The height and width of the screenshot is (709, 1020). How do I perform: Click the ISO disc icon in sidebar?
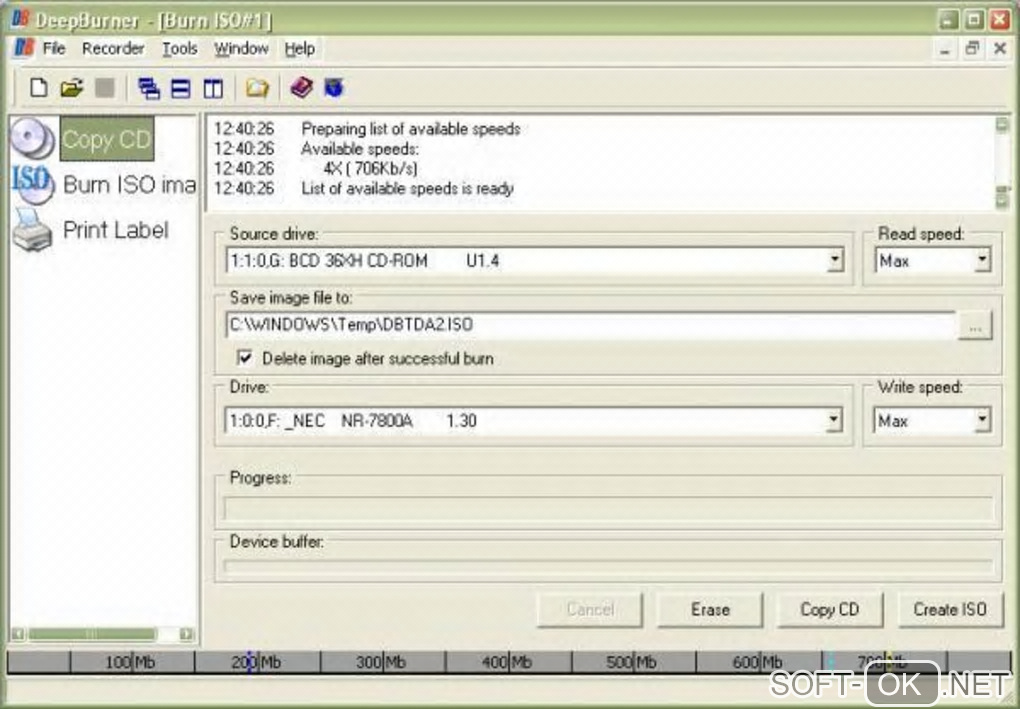(32, 185)
